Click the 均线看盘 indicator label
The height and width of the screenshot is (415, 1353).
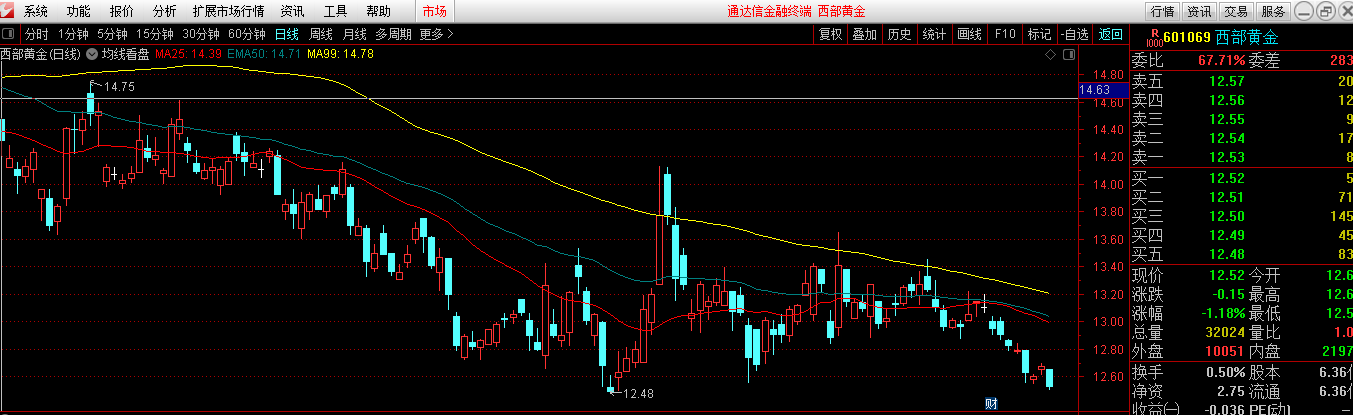point(126,54)
